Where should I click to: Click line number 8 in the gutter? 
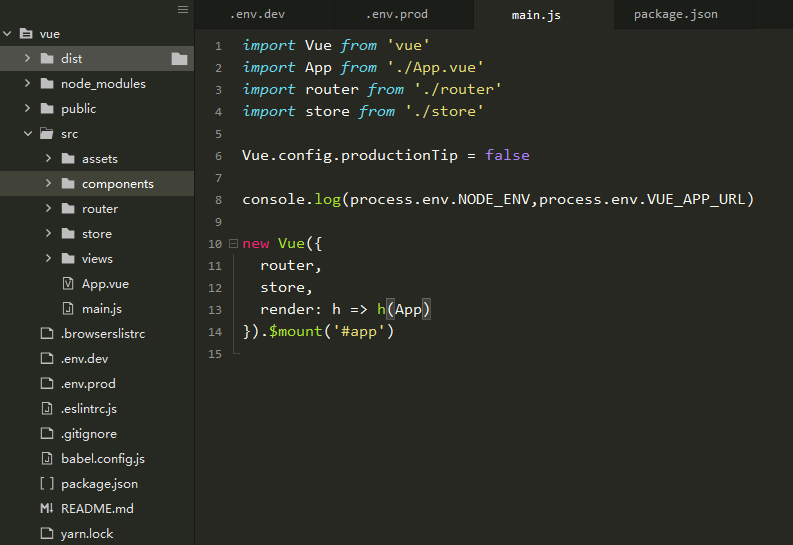[218, 200]
